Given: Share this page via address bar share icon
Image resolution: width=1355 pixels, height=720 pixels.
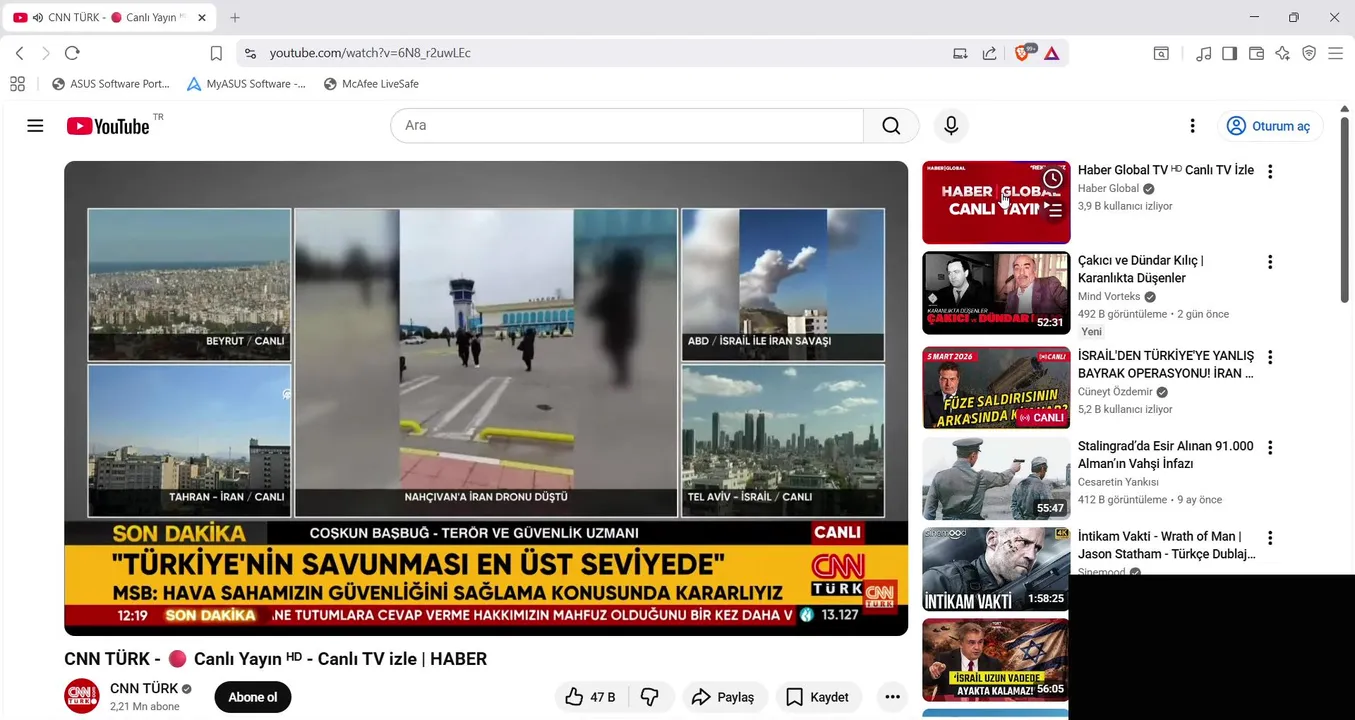Looking at the screenshot, I should coord(989,53).
